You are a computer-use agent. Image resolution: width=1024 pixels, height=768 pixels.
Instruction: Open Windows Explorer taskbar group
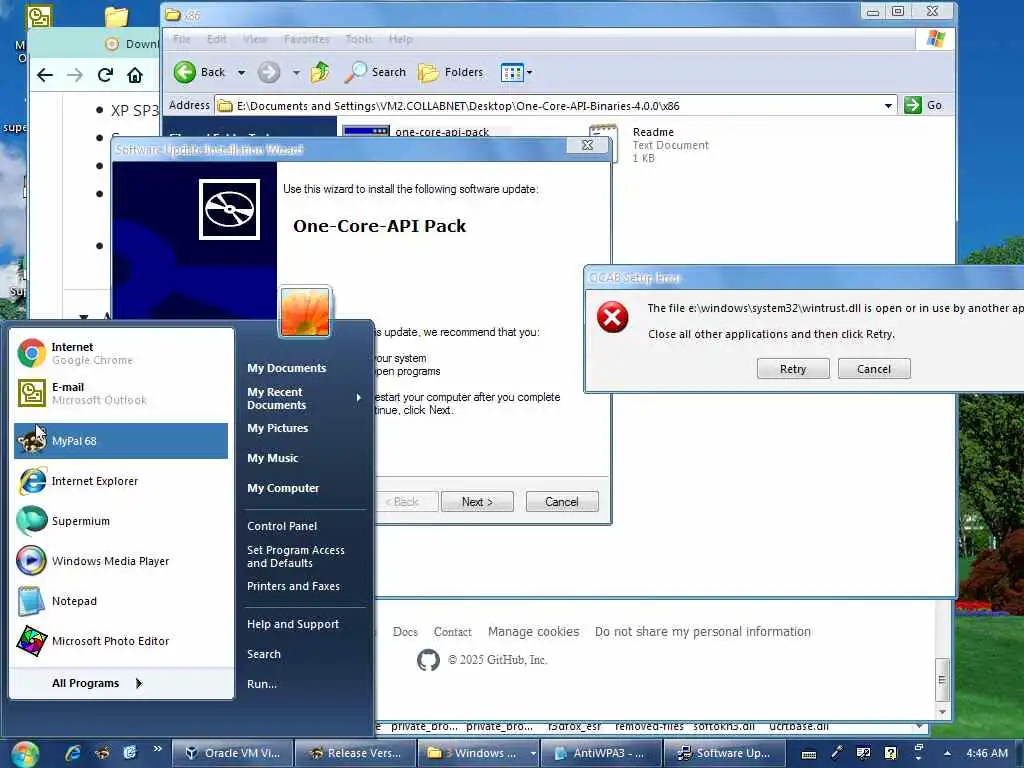478,753
